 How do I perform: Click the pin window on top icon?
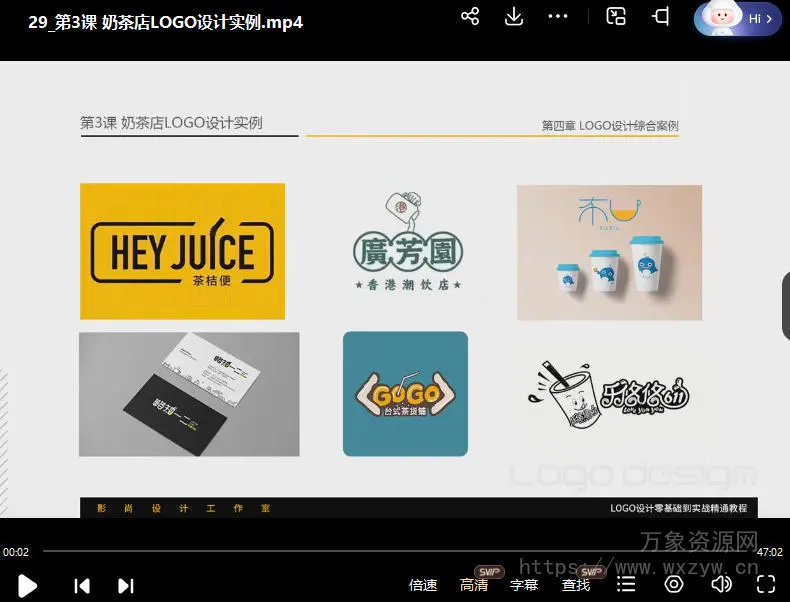tap(661, 17)
